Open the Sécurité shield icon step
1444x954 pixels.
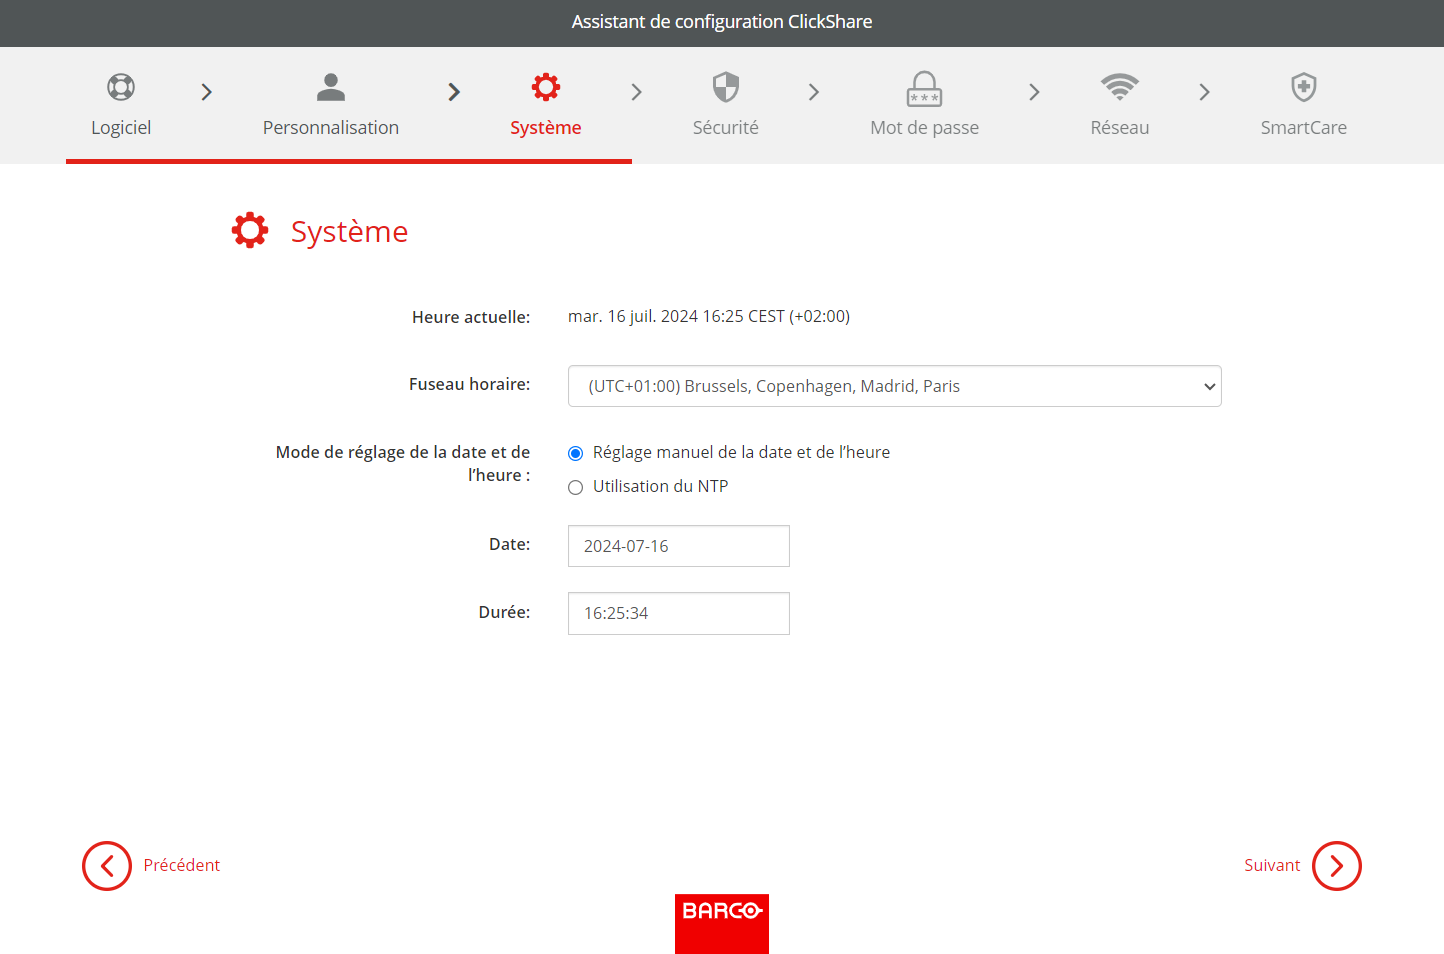pyautogui.click(x=726, y=87)
